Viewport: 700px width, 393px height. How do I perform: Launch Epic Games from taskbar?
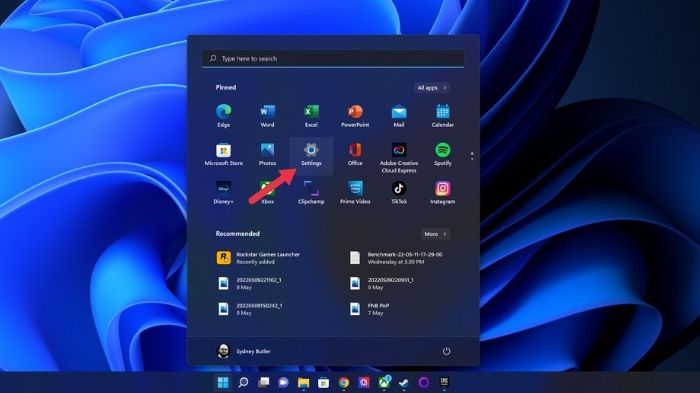444,382
